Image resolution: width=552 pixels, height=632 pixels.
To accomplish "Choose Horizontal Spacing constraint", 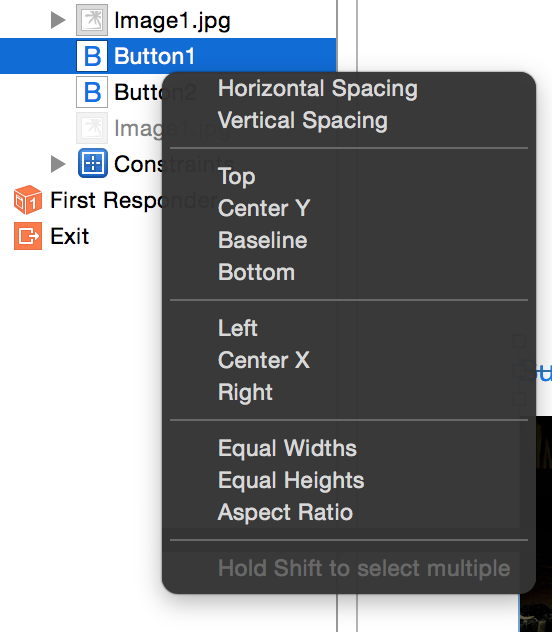I will [318, 88].
